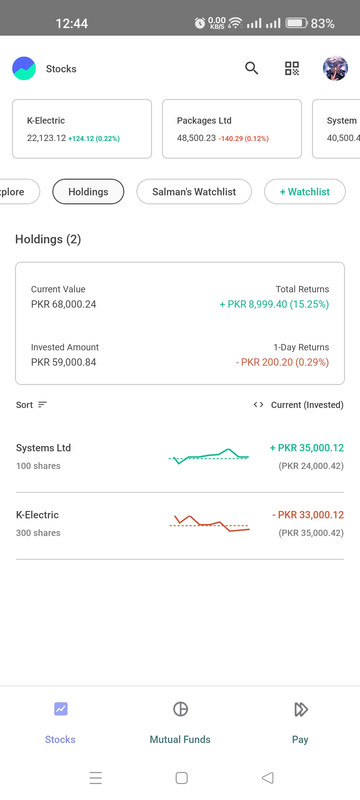Open the Mutual Funds pie chart icon
This screenshot has height=800, width=360.
[181, 709]
